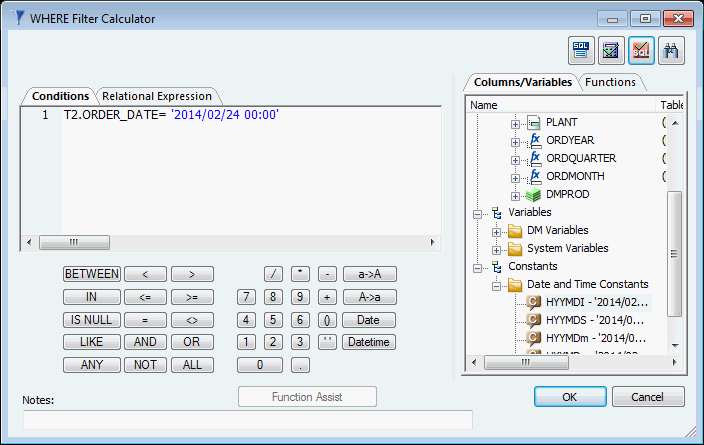Switch to the Conditions tab
704x445 pixels.
pyautogui.click(x=60, y=96)
